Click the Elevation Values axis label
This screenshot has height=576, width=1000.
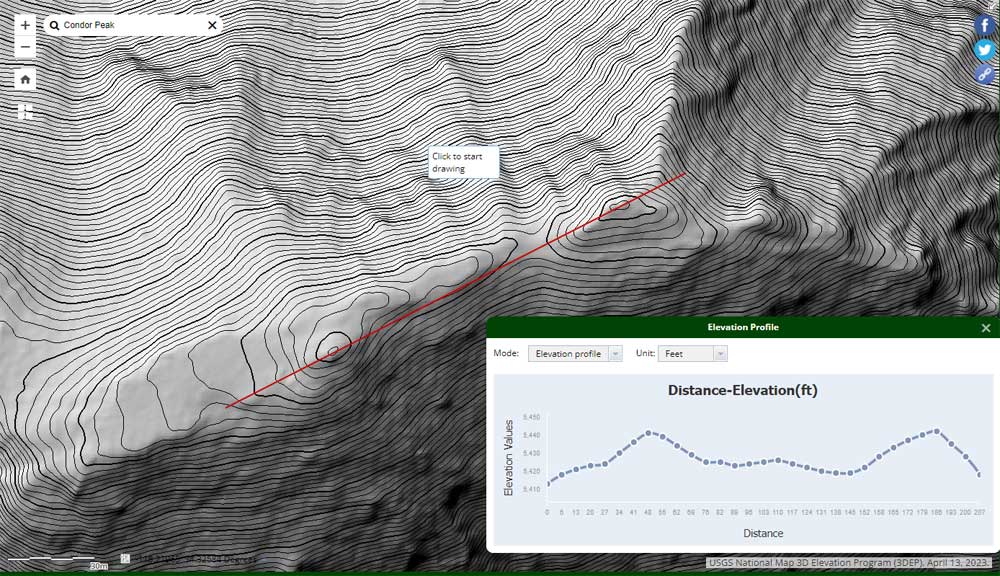508,457
